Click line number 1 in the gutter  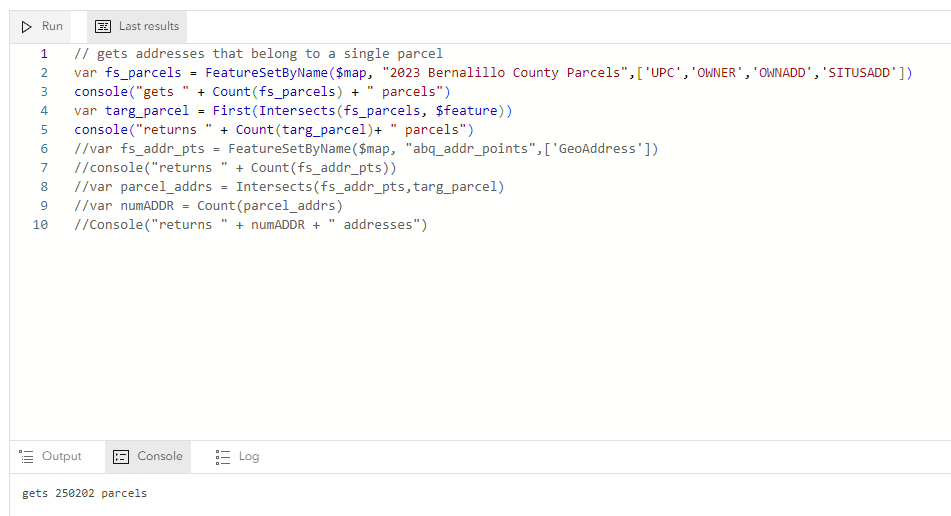pos(43,54)
